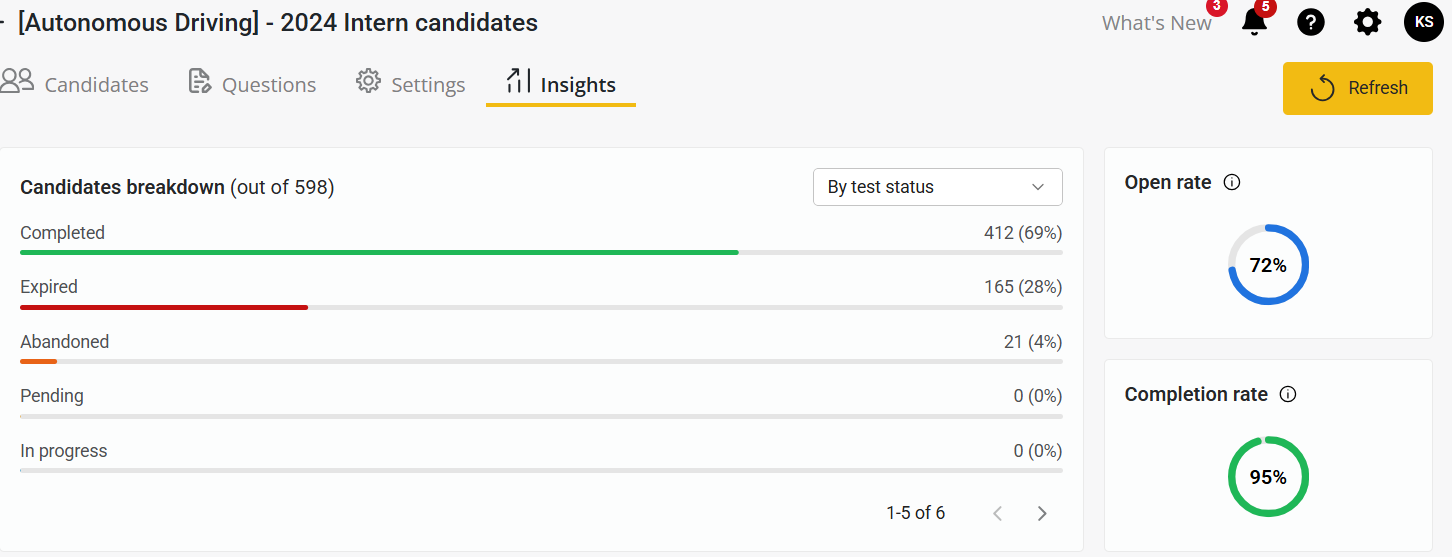The width and height of the screenshot is (1452, 557).
Task: Click the Questions document icon
Action: pyautogui.click(x=199, y=82)
